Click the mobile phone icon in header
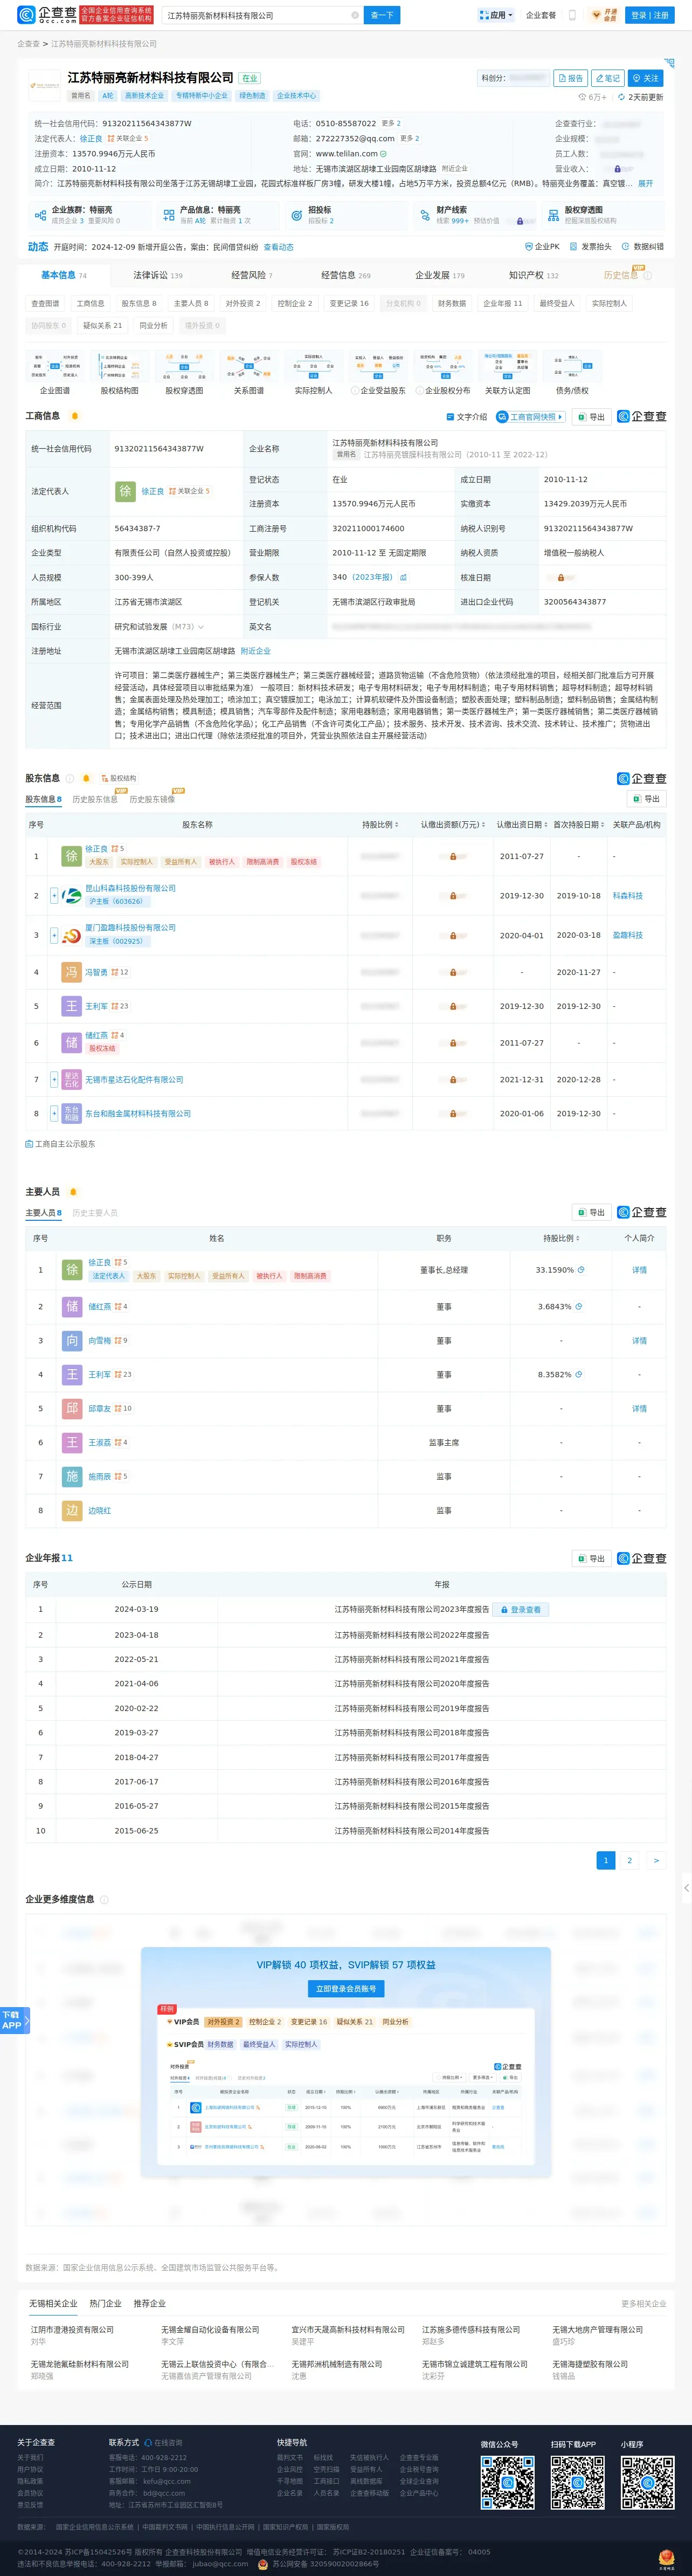The height and width of the screenshot is (2576, 692). 572,15
